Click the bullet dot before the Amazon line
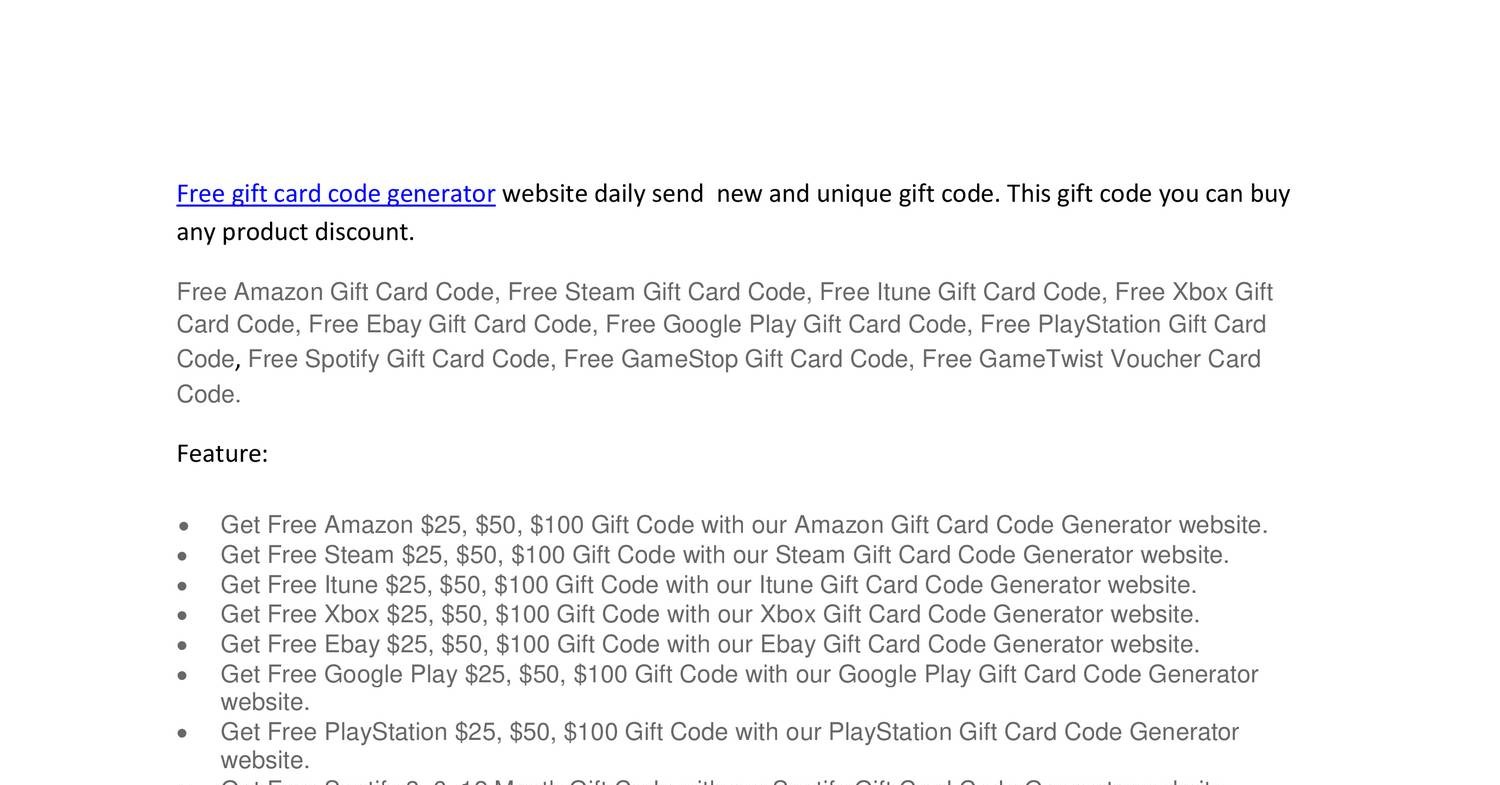Image resolution: width=1500 pixels, height=785 pixels. point(183,526)
